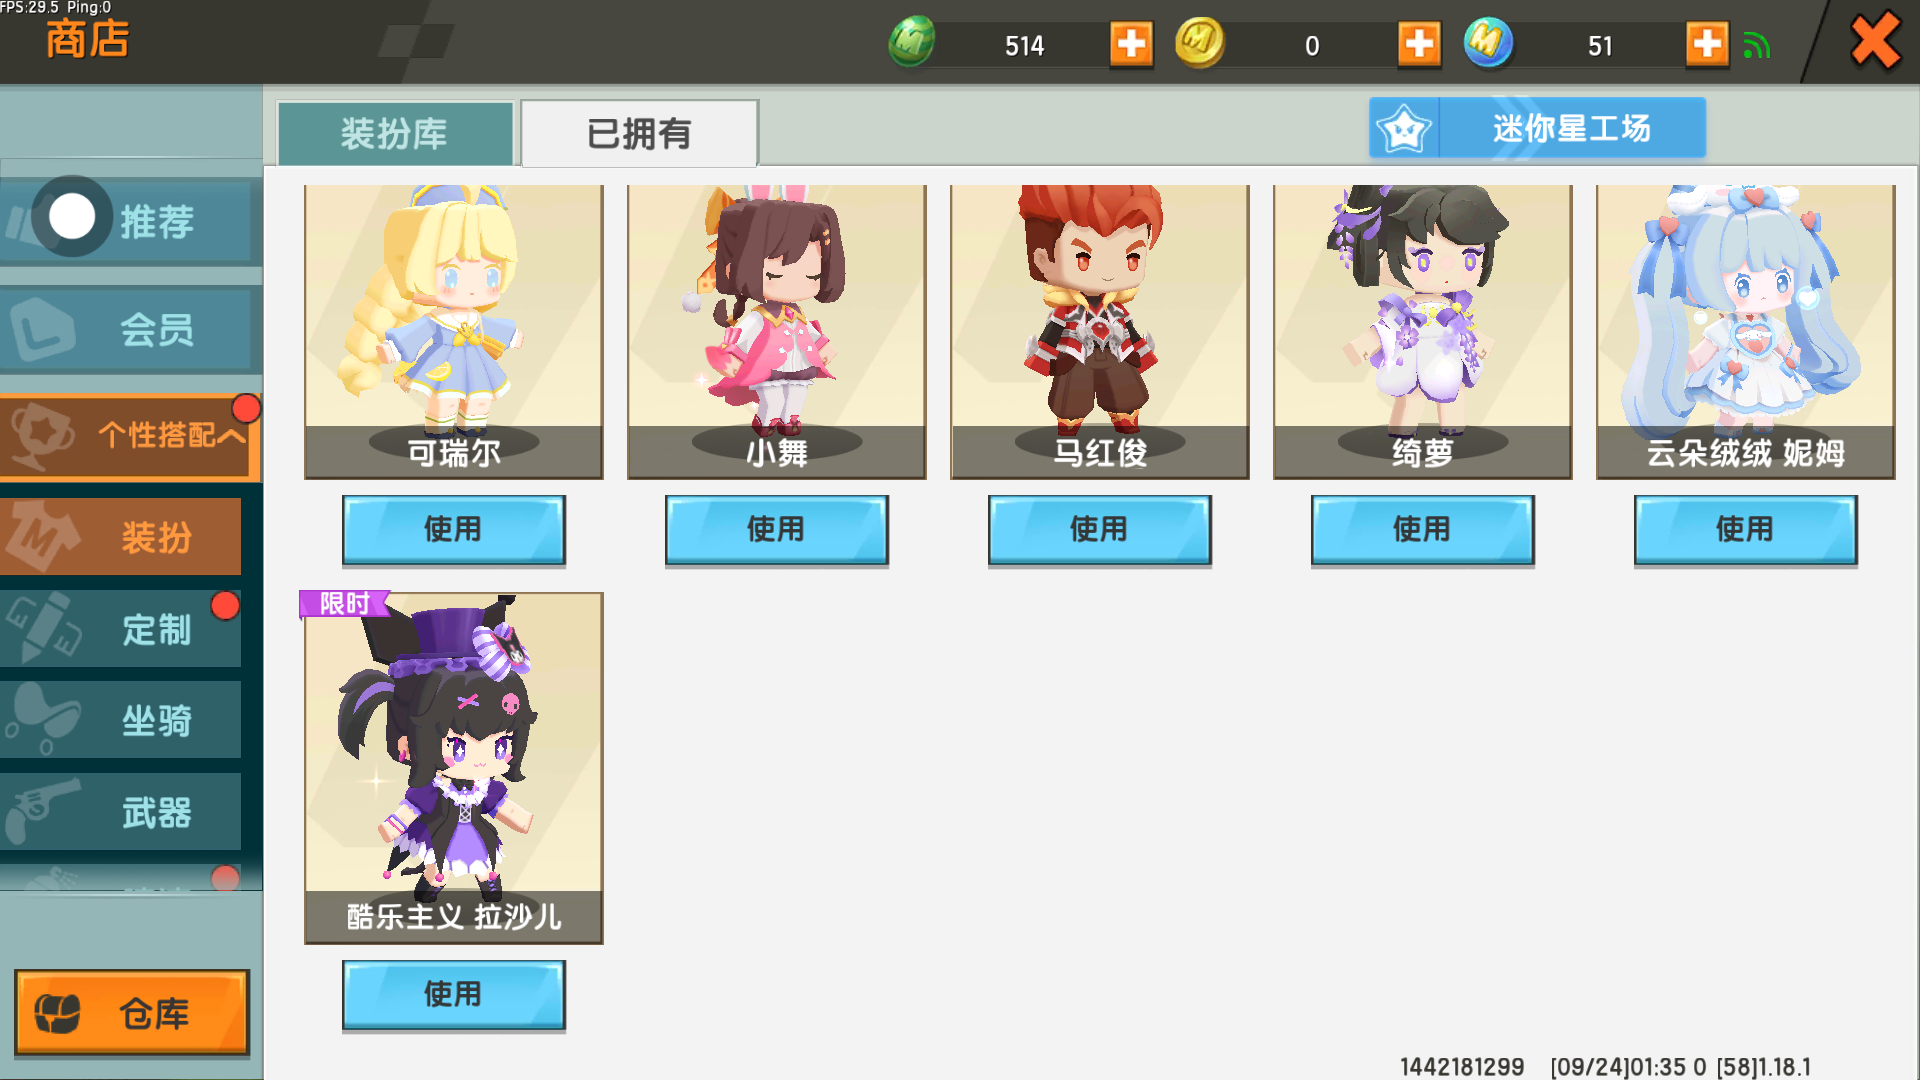Switch to the 装扮库 tab

[395, 133]
